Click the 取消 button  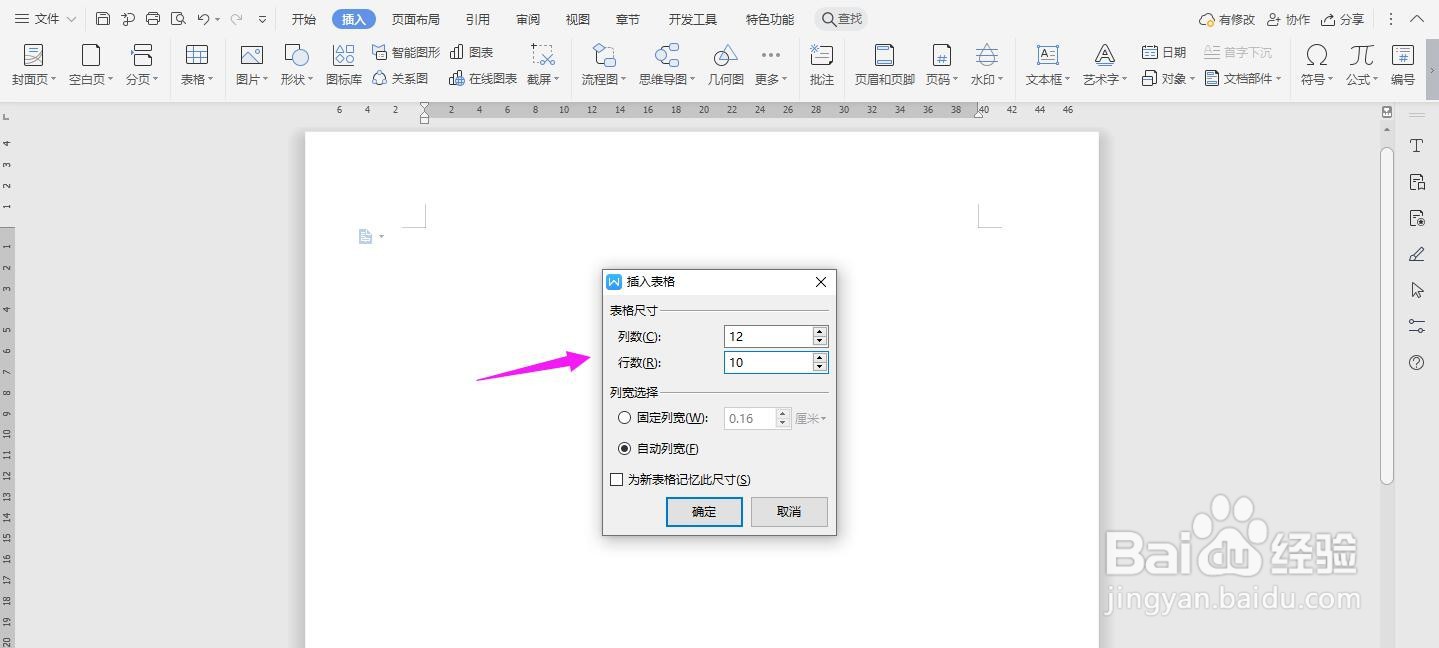pyautogui.click(x=789, y=511)
